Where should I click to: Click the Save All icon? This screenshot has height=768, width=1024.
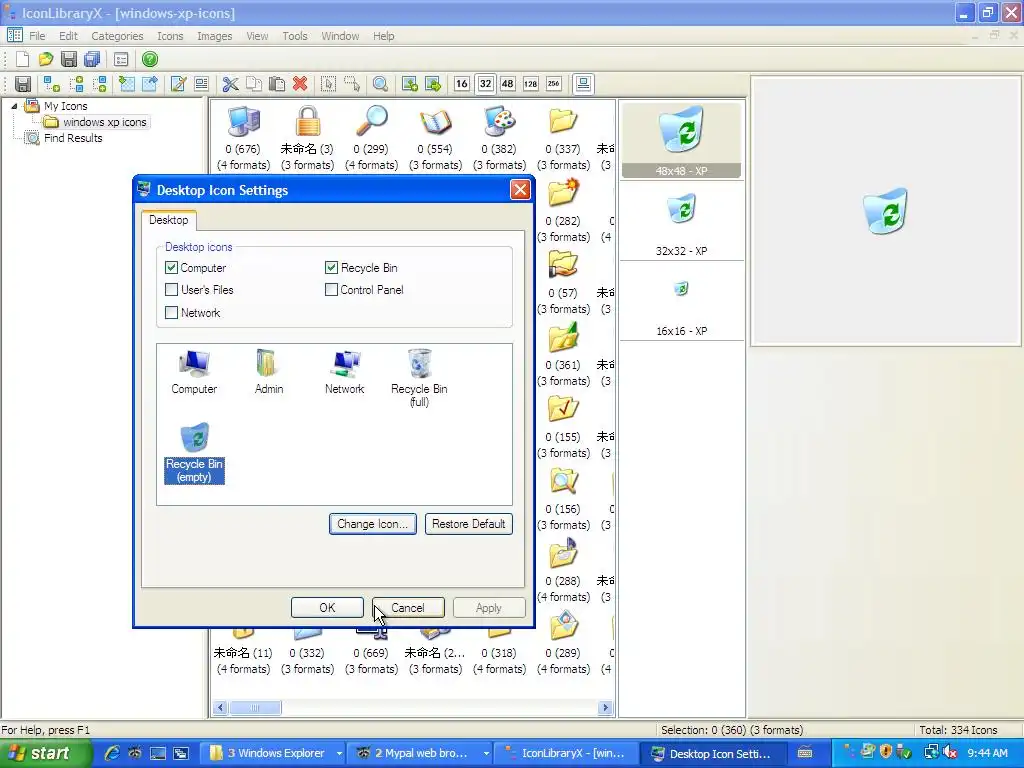92,59
